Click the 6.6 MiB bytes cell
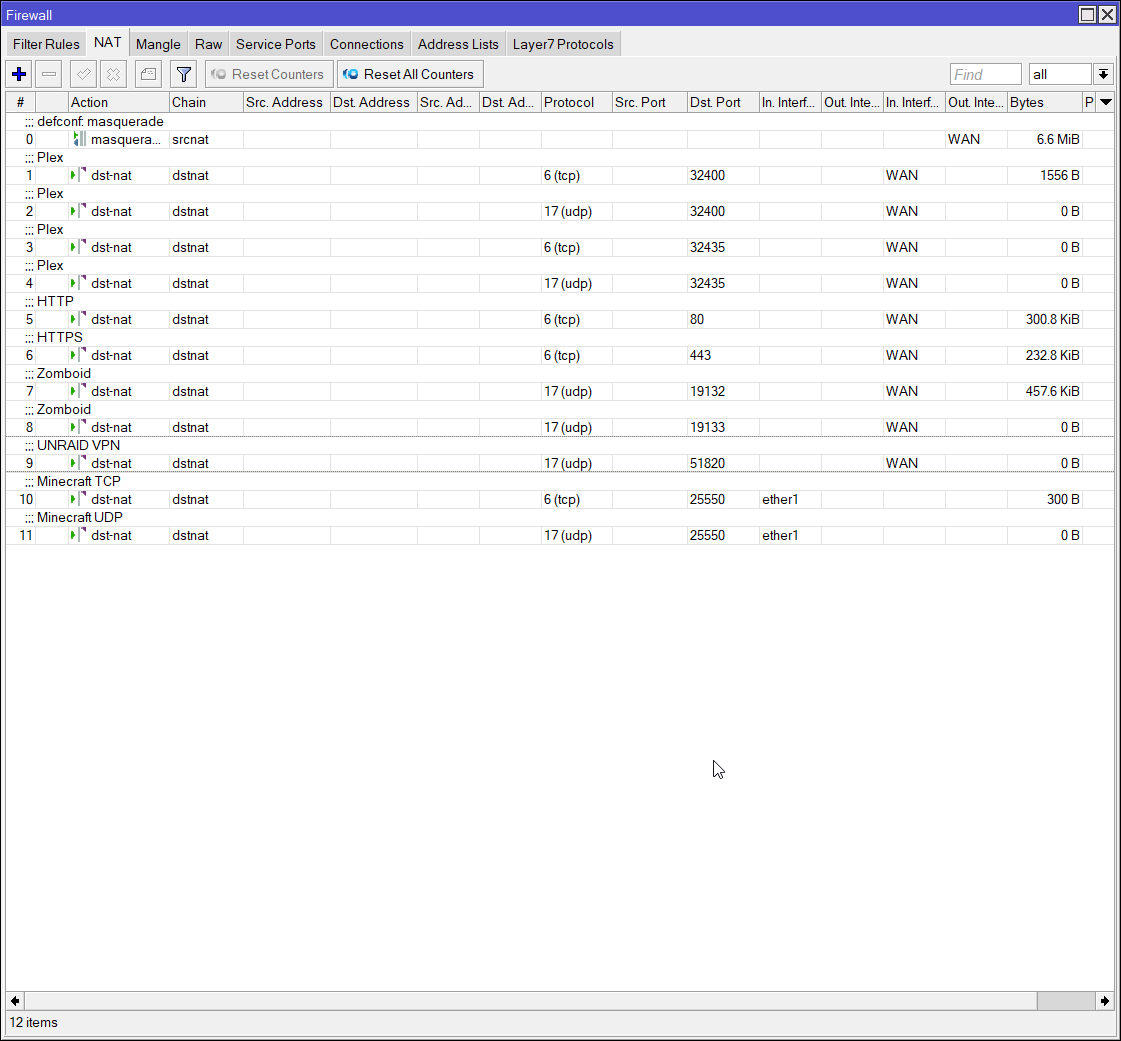1121x1041 pixels. click(x=1045, y=139)
